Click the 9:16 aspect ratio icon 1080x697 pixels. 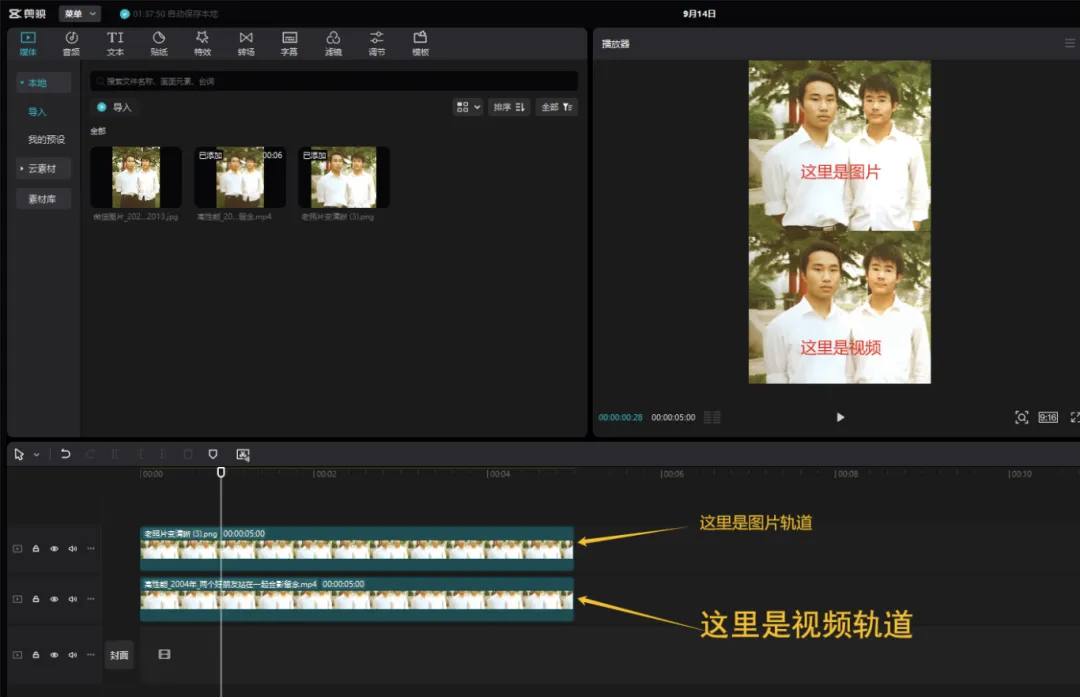(x=1048, y=417)
